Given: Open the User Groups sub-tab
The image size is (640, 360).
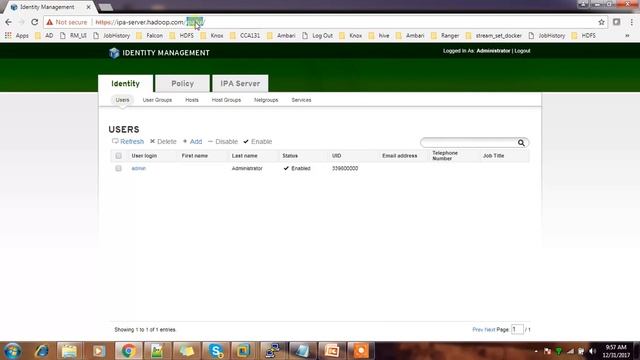Looking at the screenshot, I should coord(157,100).
